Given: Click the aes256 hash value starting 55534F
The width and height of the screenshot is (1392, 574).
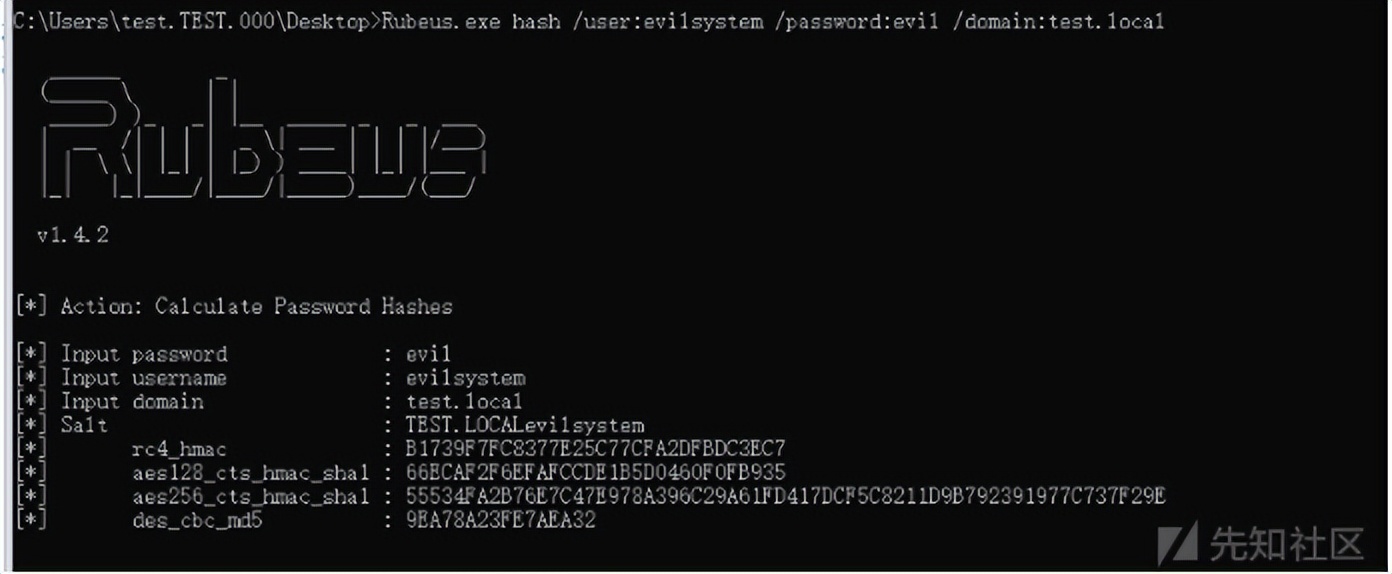Looking at the screenshot, I should pos(786,497).
